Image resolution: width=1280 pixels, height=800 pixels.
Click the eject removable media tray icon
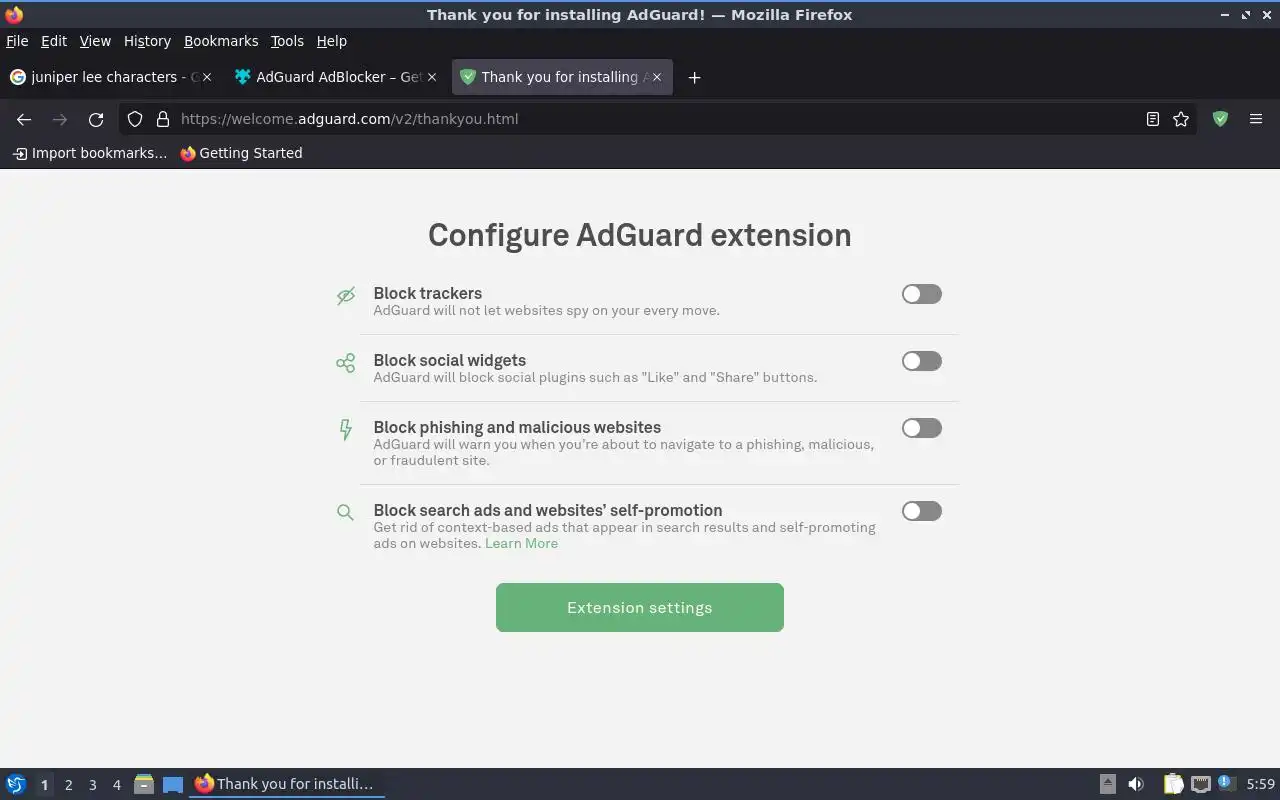click(x=1108, y=784)
